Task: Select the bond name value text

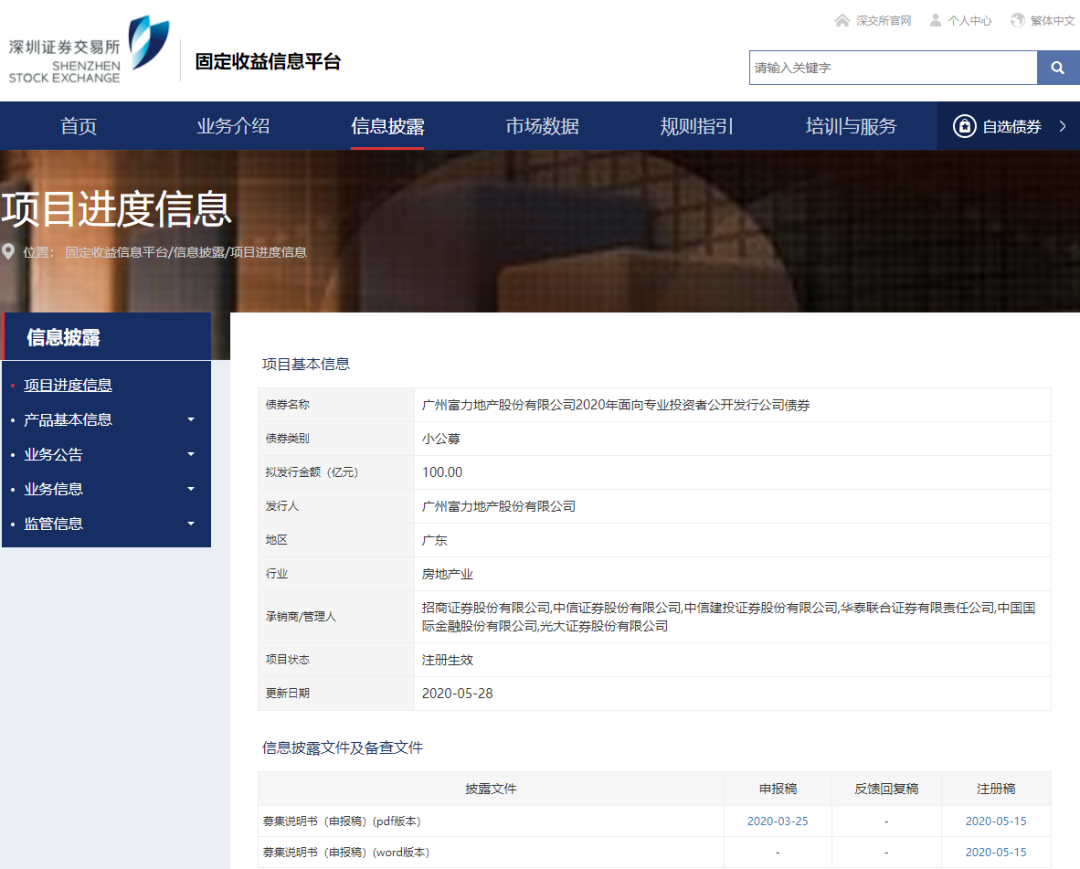Action: 616,405
